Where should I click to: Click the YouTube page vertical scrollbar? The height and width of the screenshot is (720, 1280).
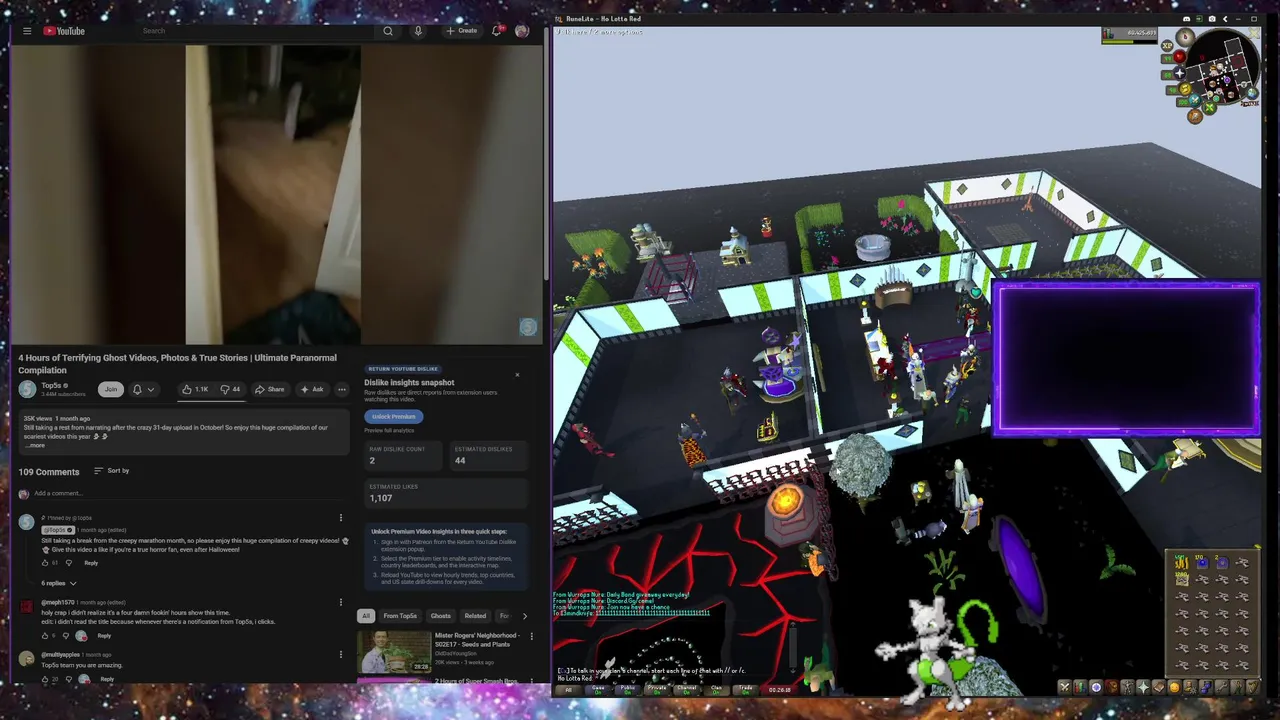(x=546, y=160)
